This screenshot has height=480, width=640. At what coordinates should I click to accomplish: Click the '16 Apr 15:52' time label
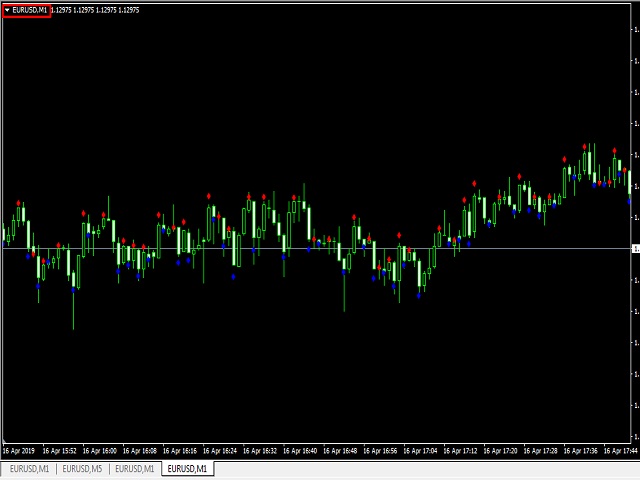[x=60, y=451]
